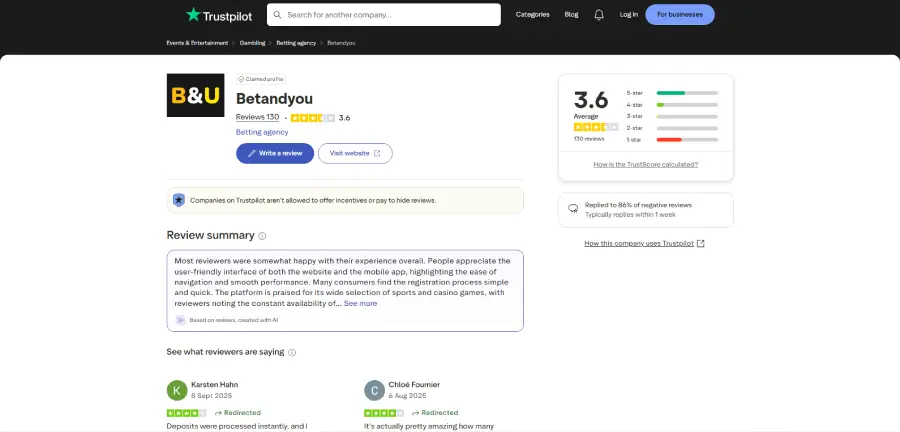
Task: Click Log in
Action: point(629,15)
